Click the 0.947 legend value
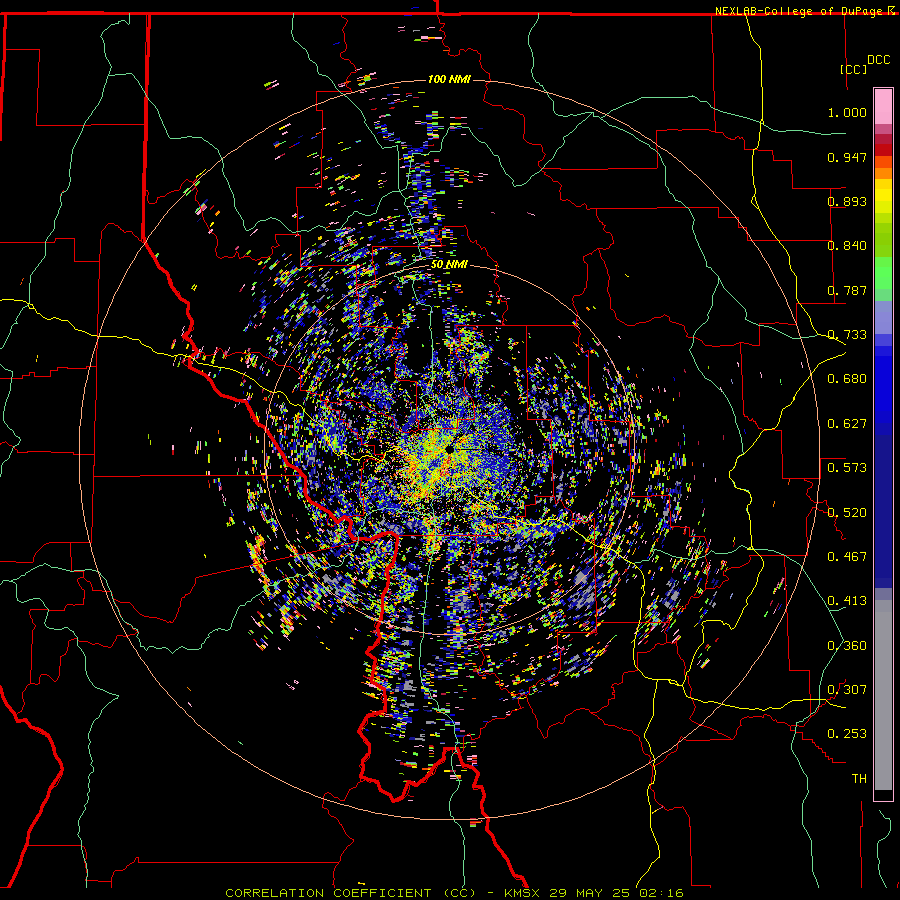Screen dimensions: 900x900 (847, 157)
